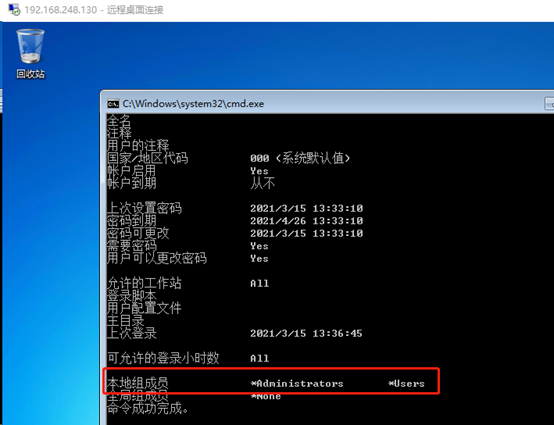Image resolution: width=554 pixels, height=425 pixels.
Task: Click the 可允许的登录小时数 label
Action: (x=163, y=358)
